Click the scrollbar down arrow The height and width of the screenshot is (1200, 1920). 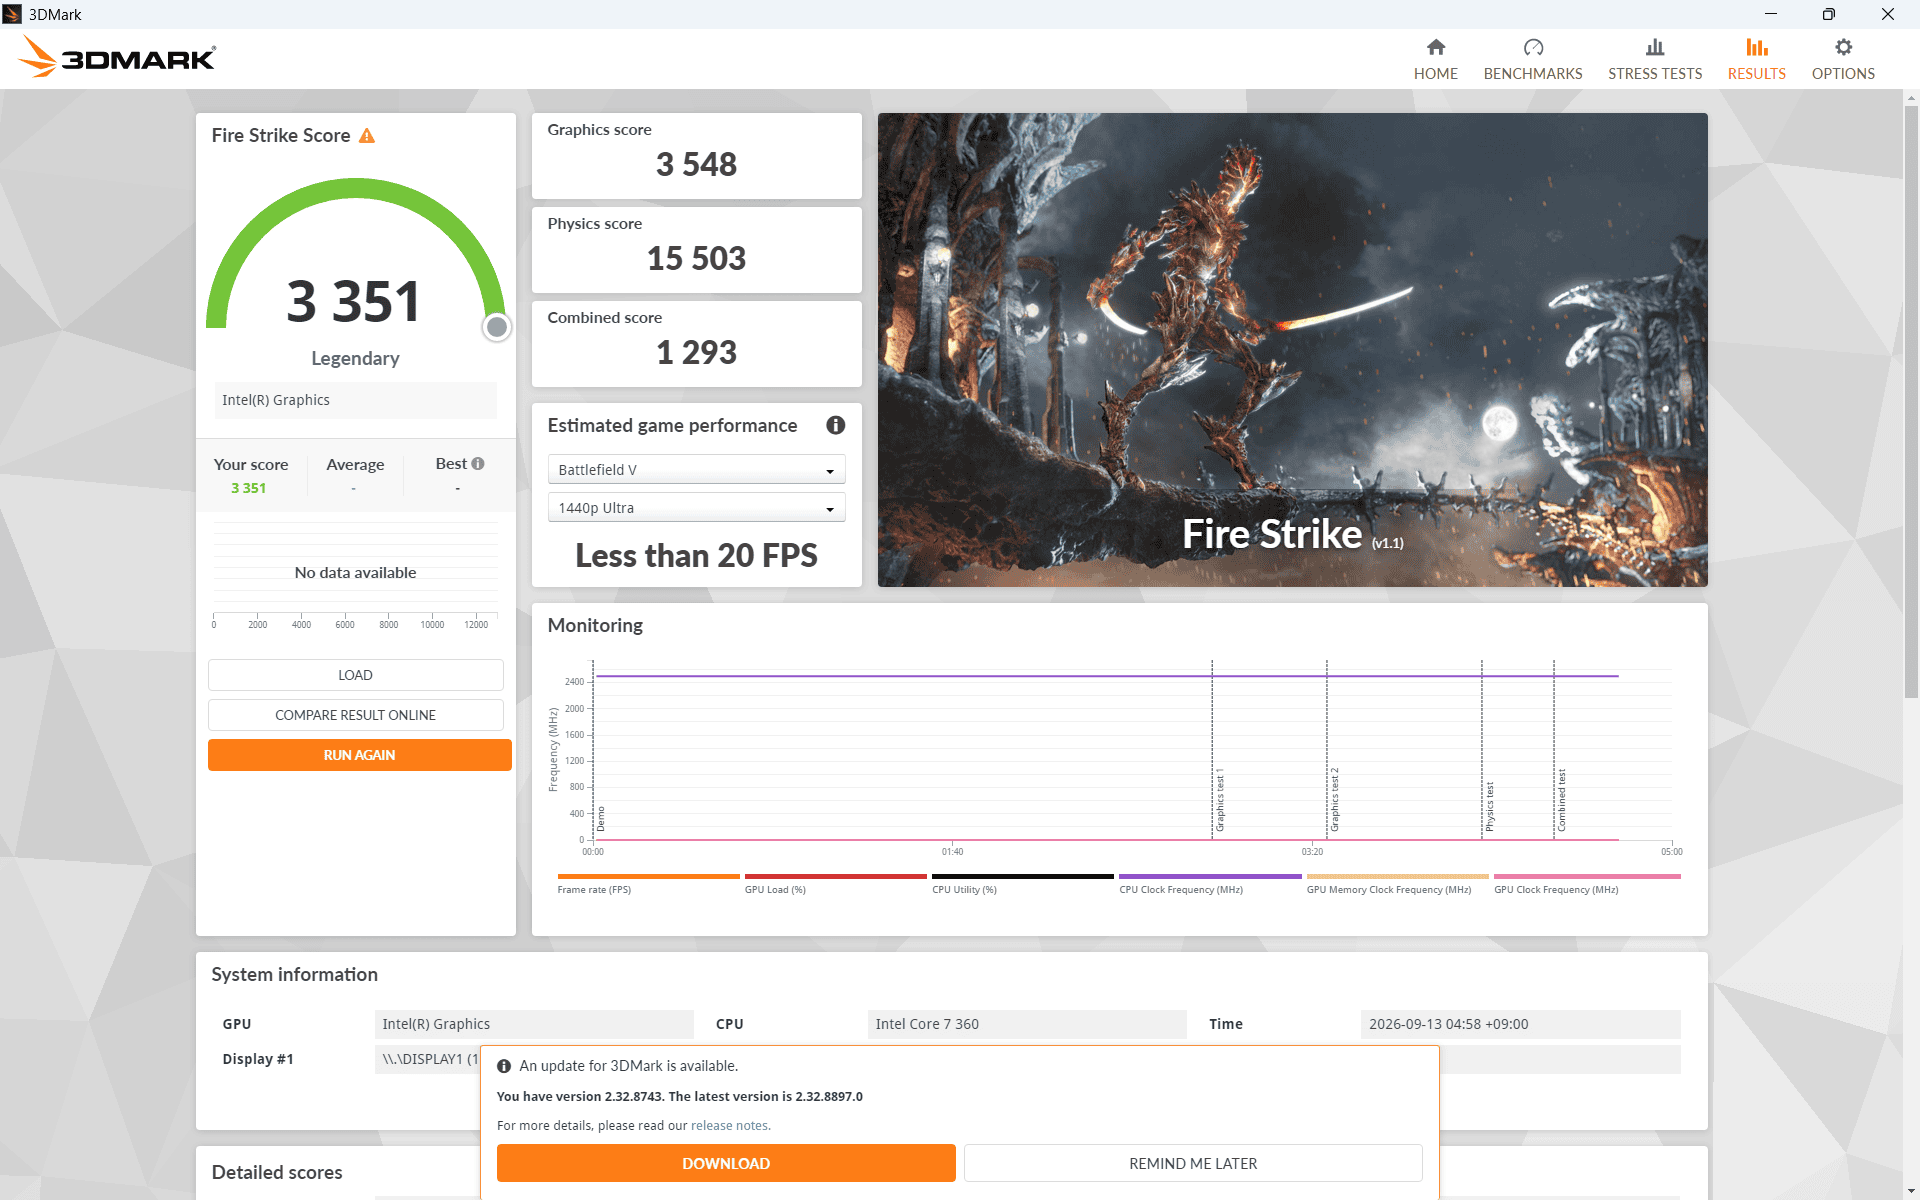(x=1911, y=1191)
